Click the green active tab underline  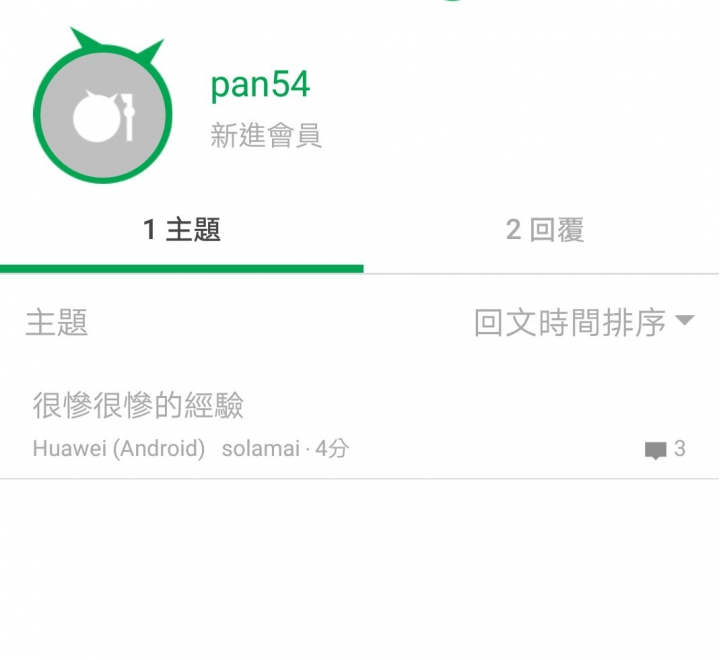click(182, 269)
